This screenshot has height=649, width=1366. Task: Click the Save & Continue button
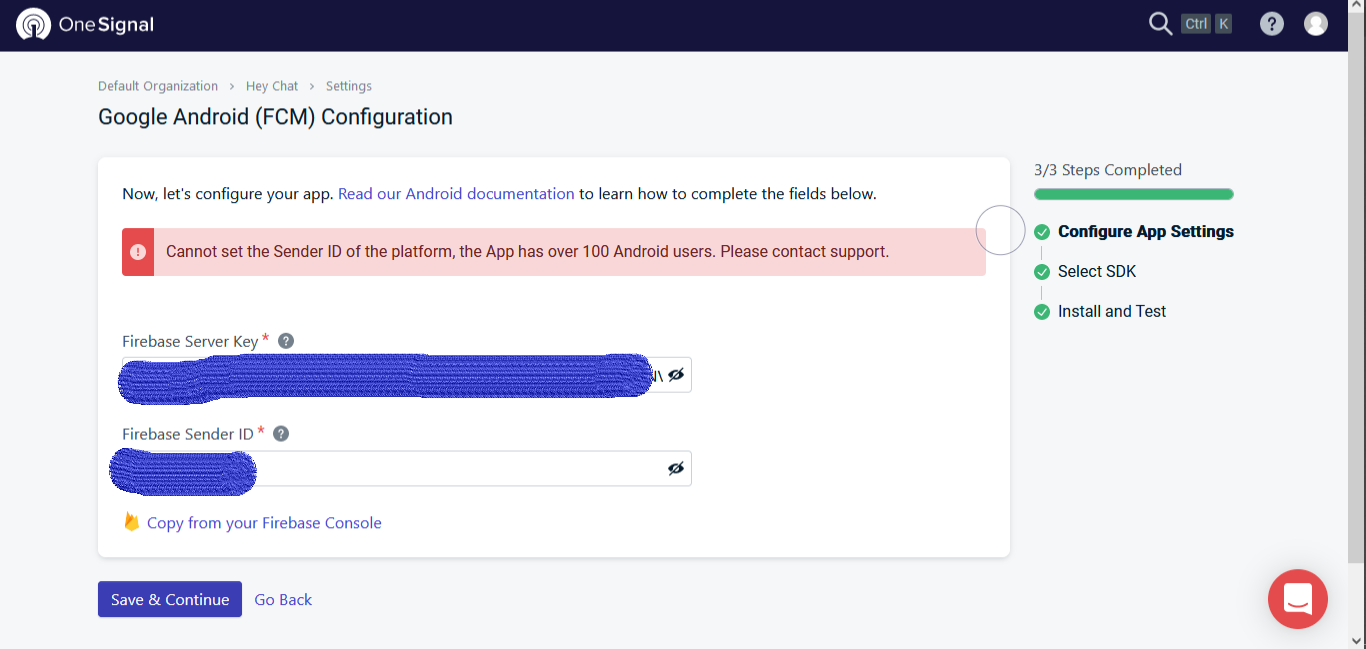(170, 599)
